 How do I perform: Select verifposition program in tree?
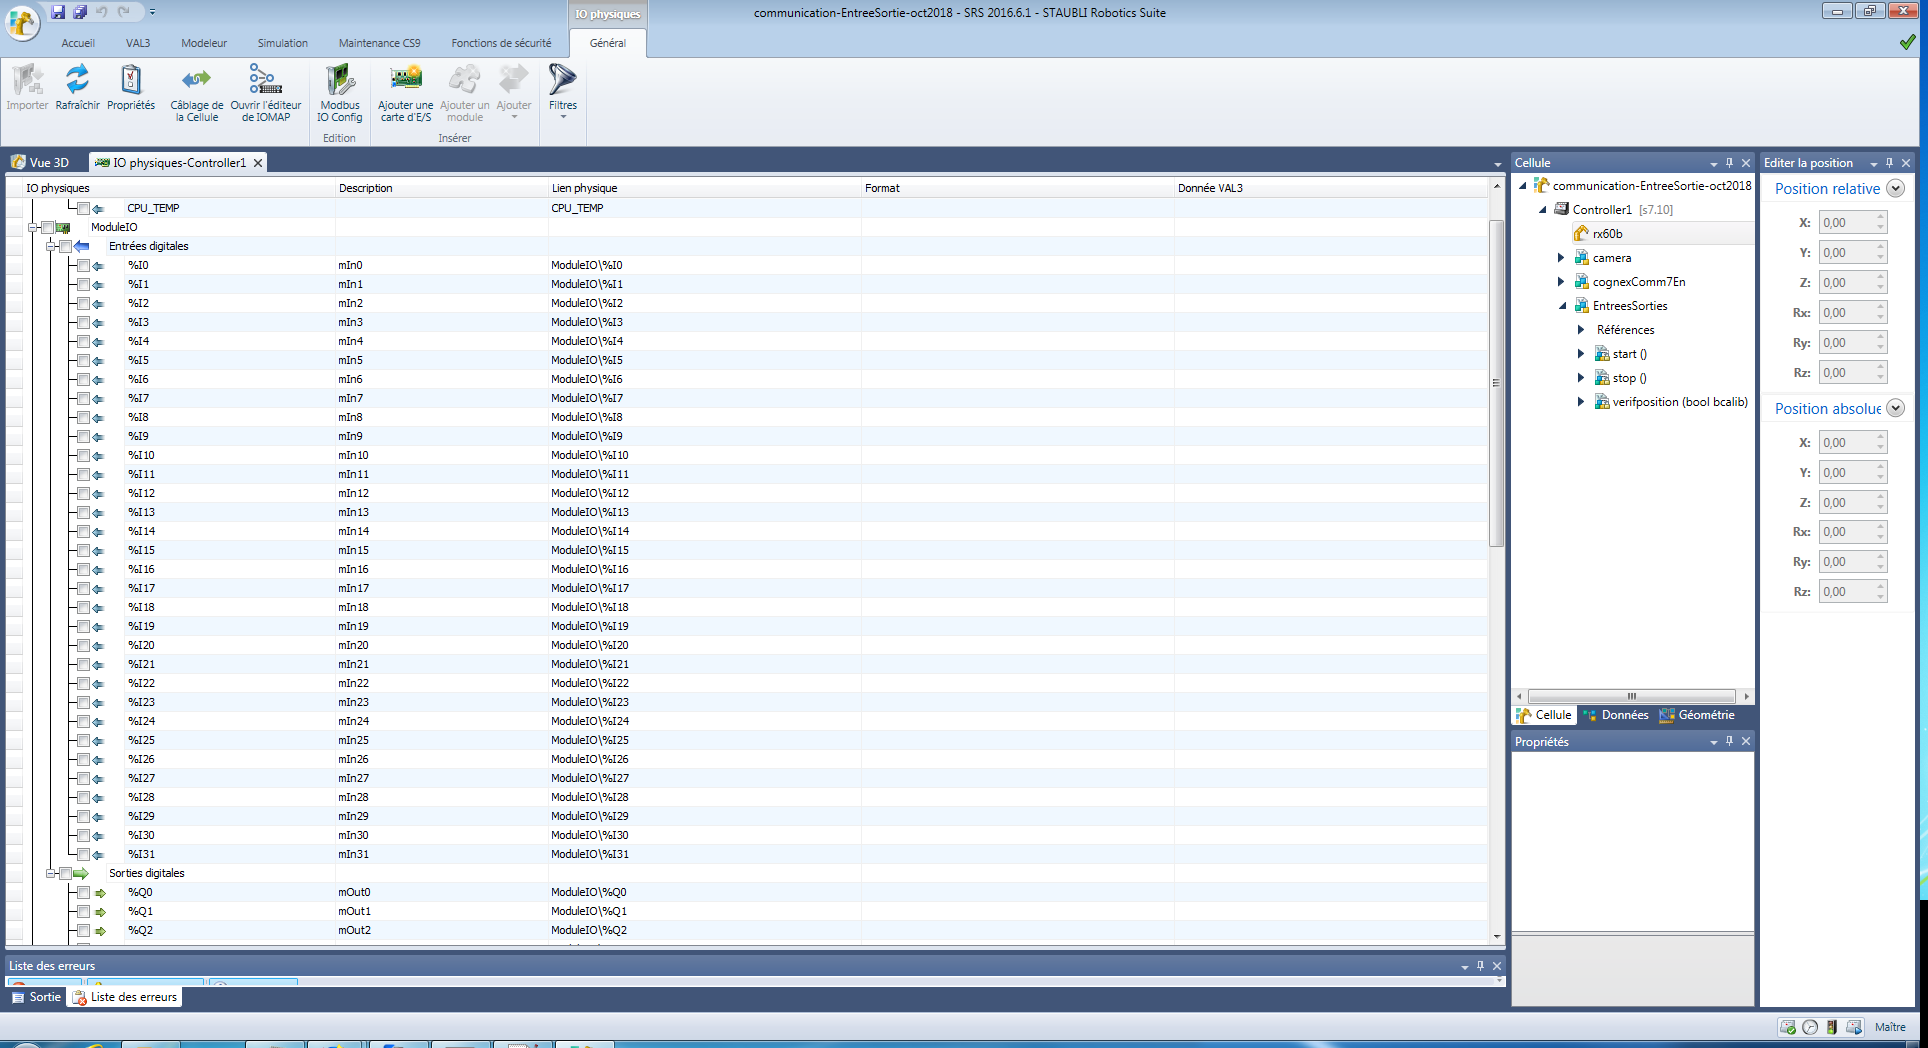tap(1679, 402)
